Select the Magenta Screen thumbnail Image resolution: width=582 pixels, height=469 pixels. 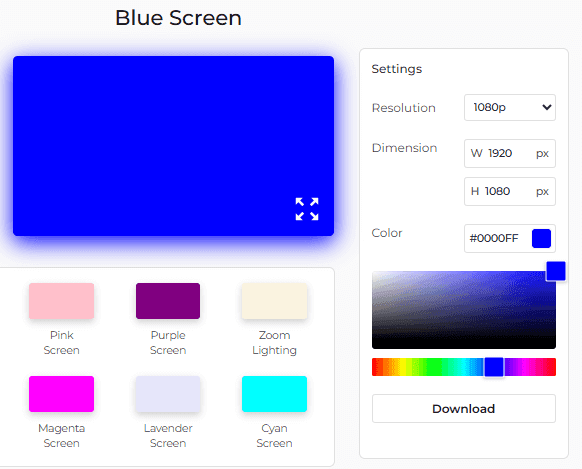[x=62, y=394]
